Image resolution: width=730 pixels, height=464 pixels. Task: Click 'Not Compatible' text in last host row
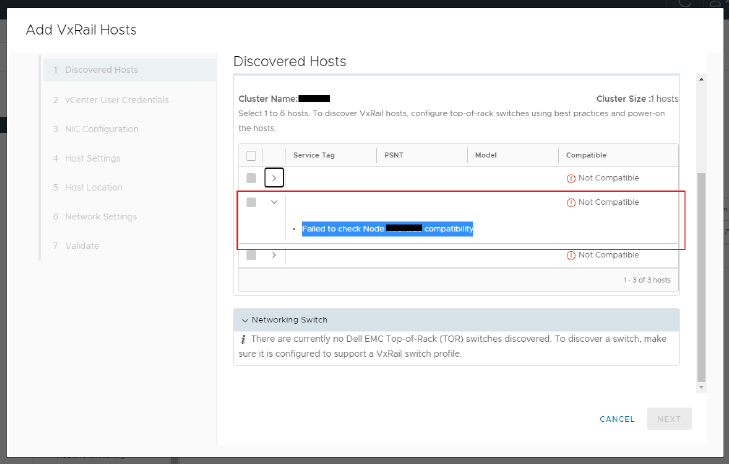pos(608,256)
